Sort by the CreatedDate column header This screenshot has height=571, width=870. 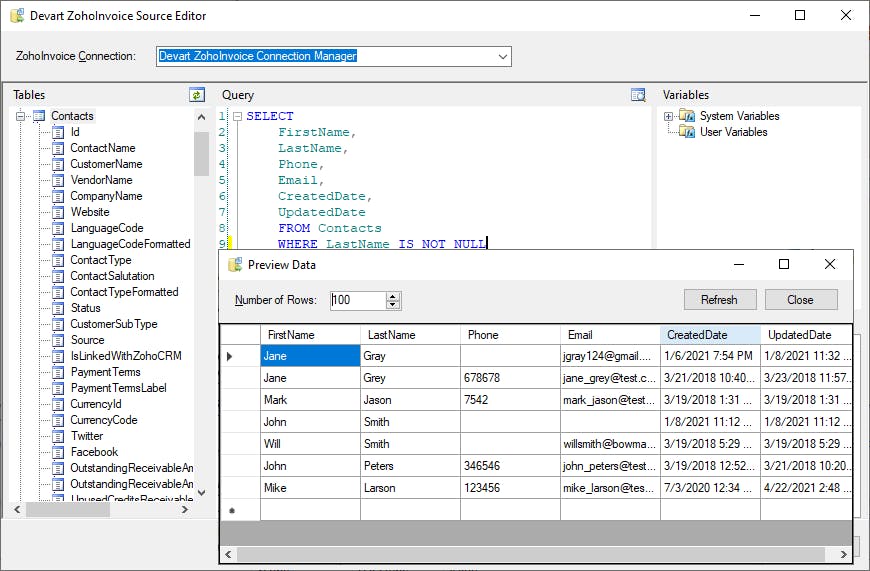pos(697,335)
